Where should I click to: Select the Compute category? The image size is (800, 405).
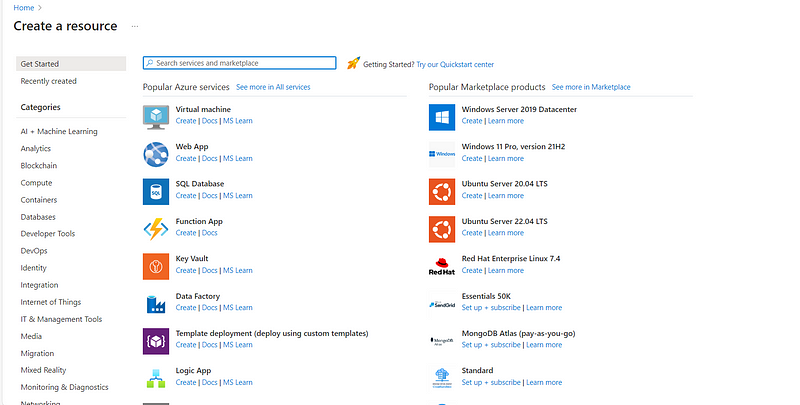pos(36,183)
